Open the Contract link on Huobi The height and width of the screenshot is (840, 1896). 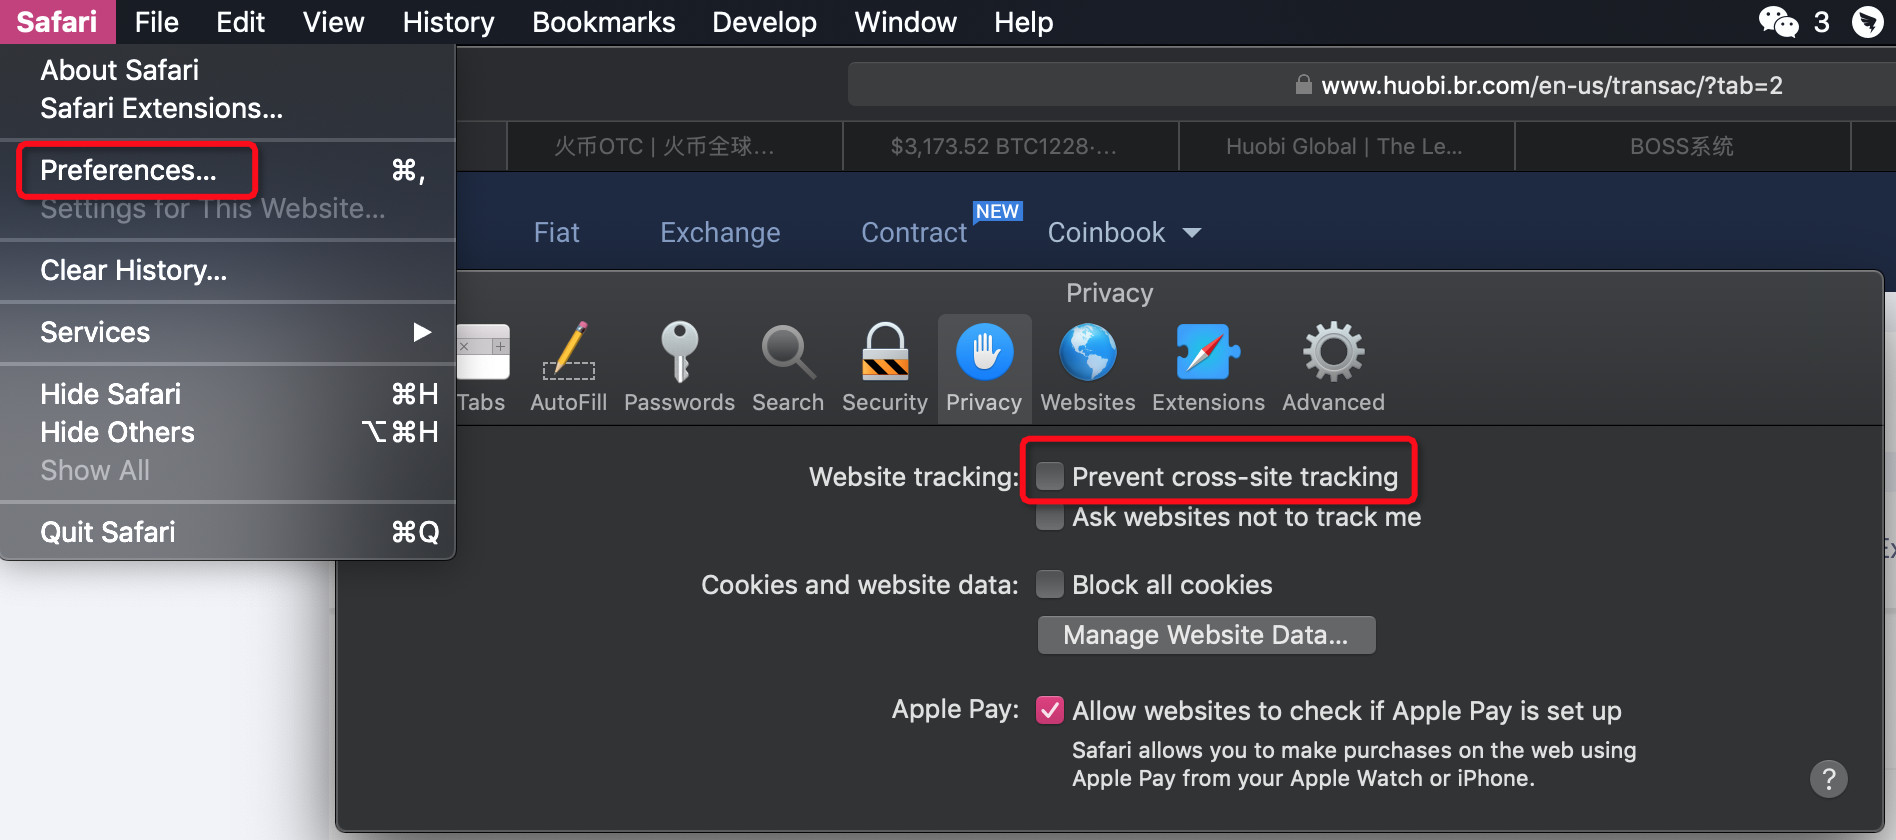[914, 233]
